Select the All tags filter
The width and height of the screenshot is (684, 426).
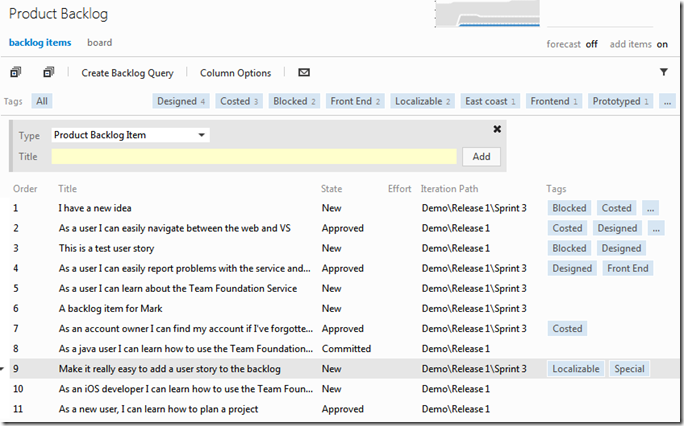(42, 101)
